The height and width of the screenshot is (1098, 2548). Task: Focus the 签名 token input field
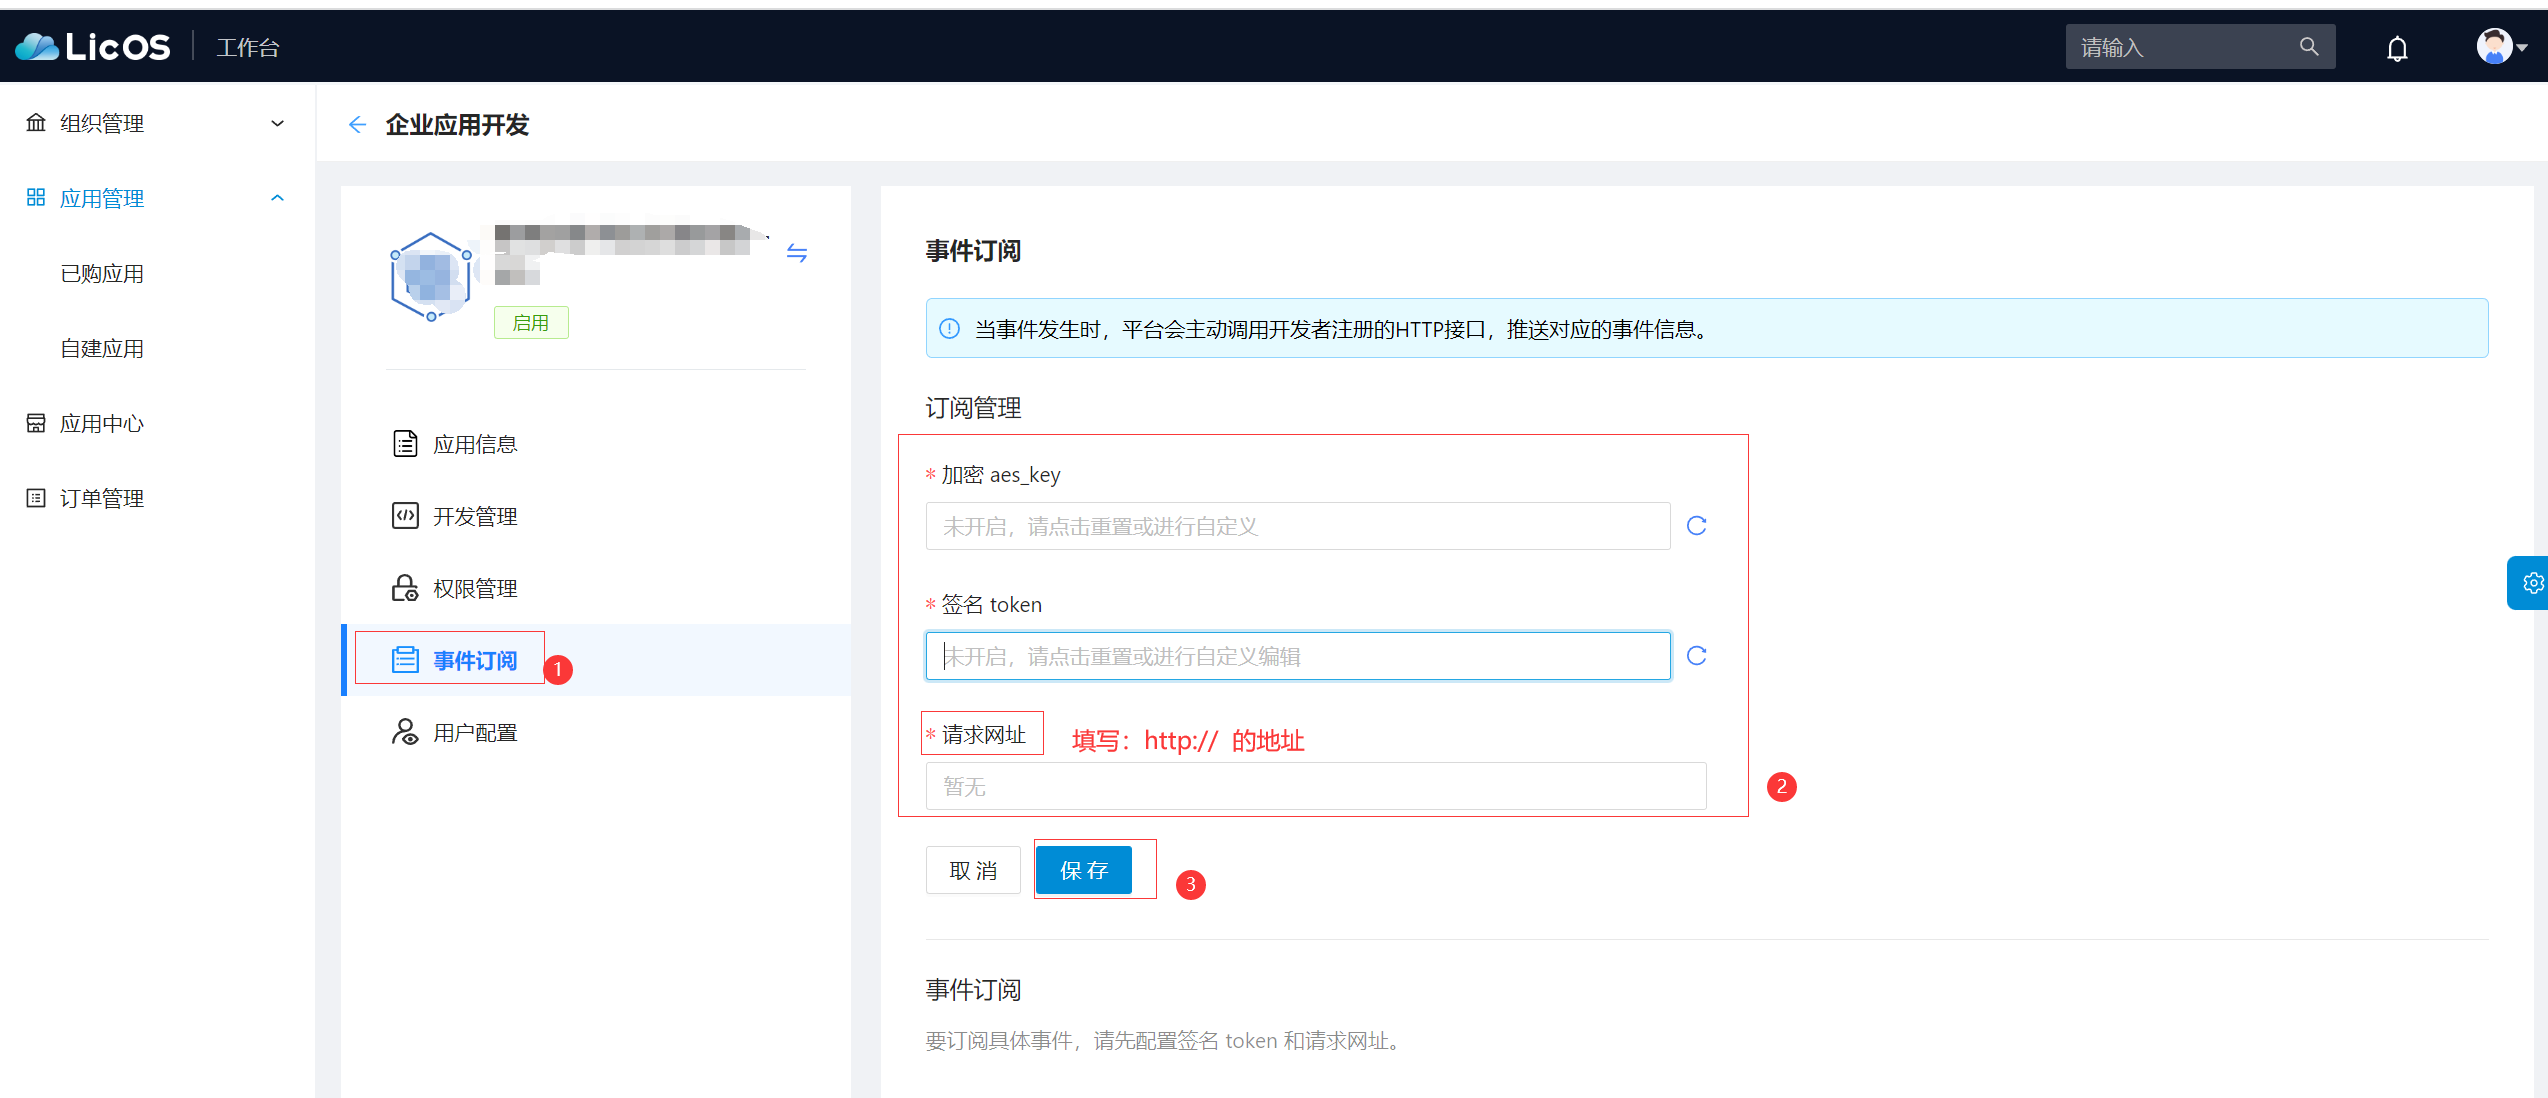coord(1298,656)
